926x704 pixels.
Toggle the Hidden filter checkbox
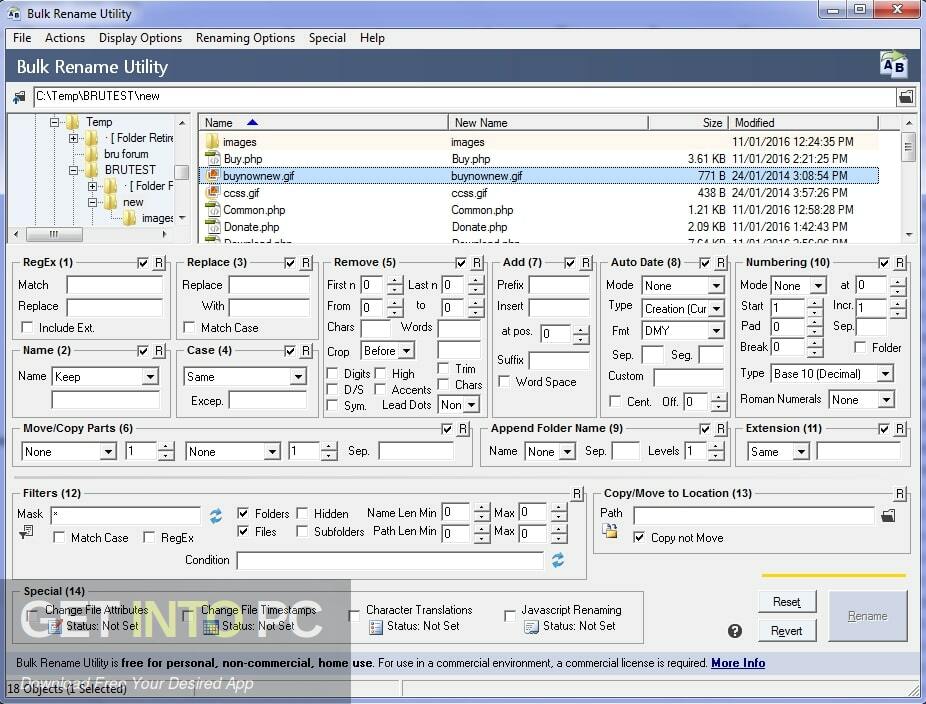point(302,513)
